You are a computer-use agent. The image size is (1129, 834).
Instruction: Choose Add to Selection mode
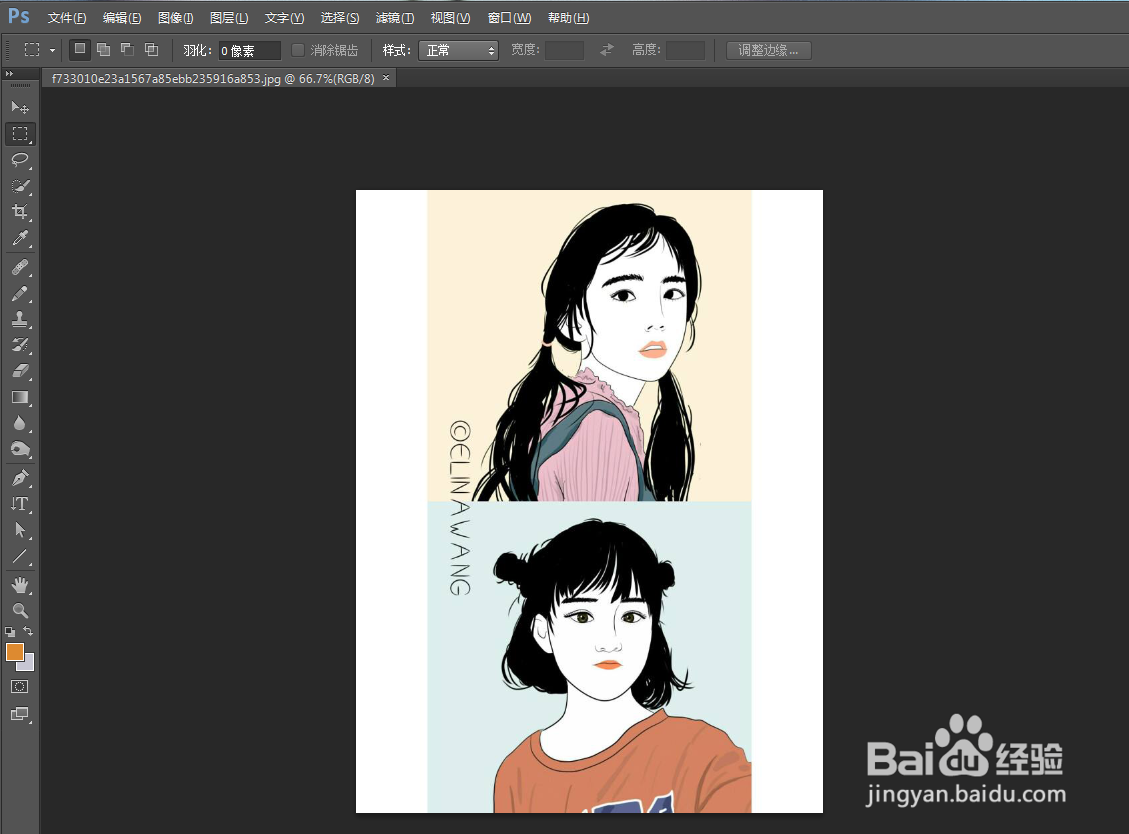(x=104, y=49)
